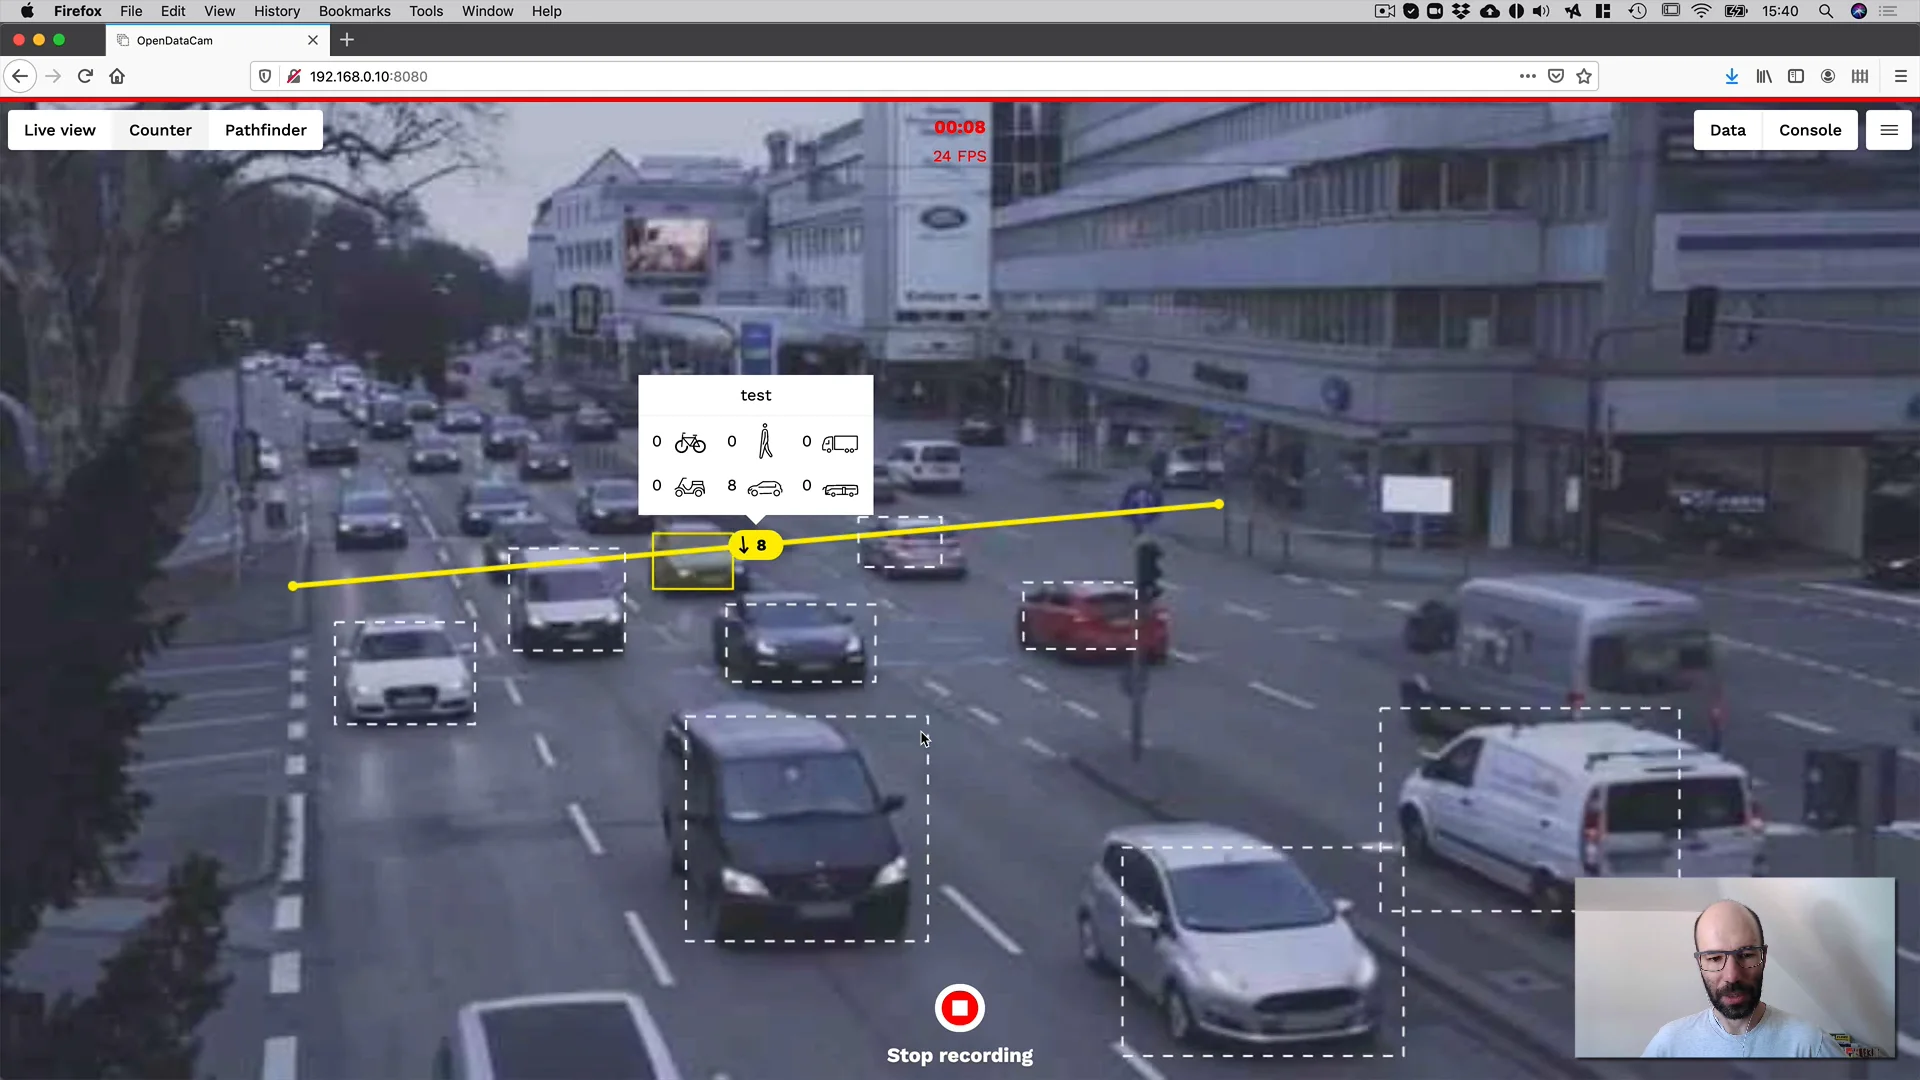
Task: Open the Firefox downloads icon
Action: [1731, 76]
